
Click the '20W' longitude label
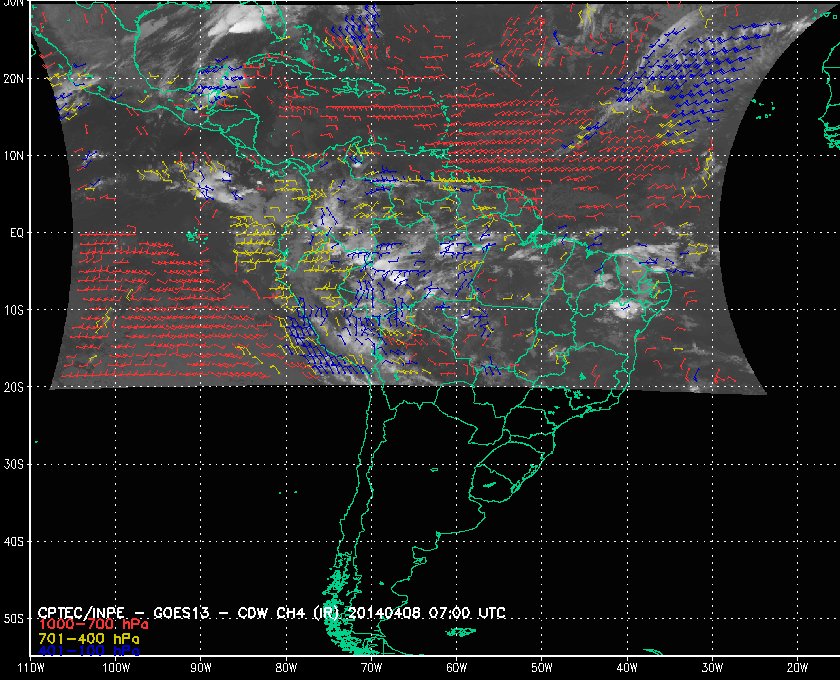797,668
